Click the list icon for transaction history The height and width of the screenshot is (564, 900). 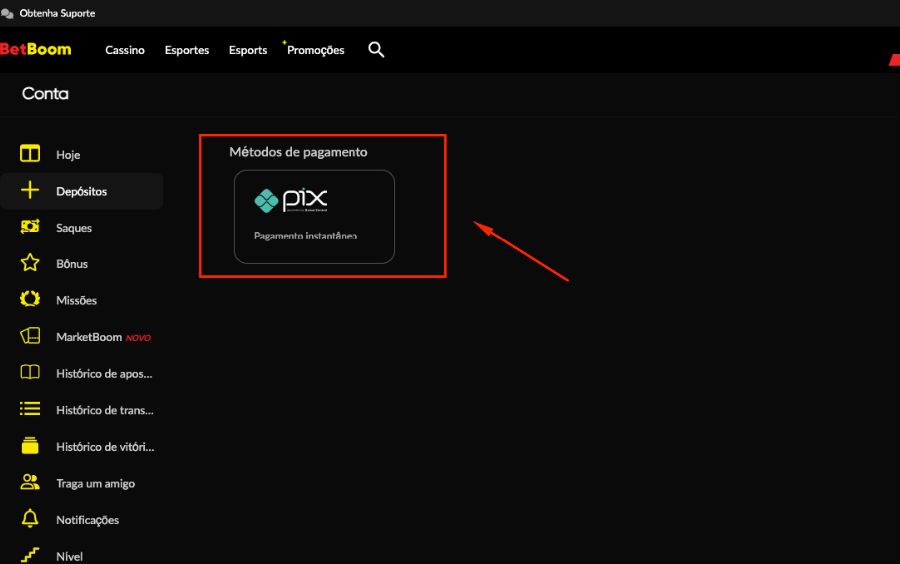[30, 409]
